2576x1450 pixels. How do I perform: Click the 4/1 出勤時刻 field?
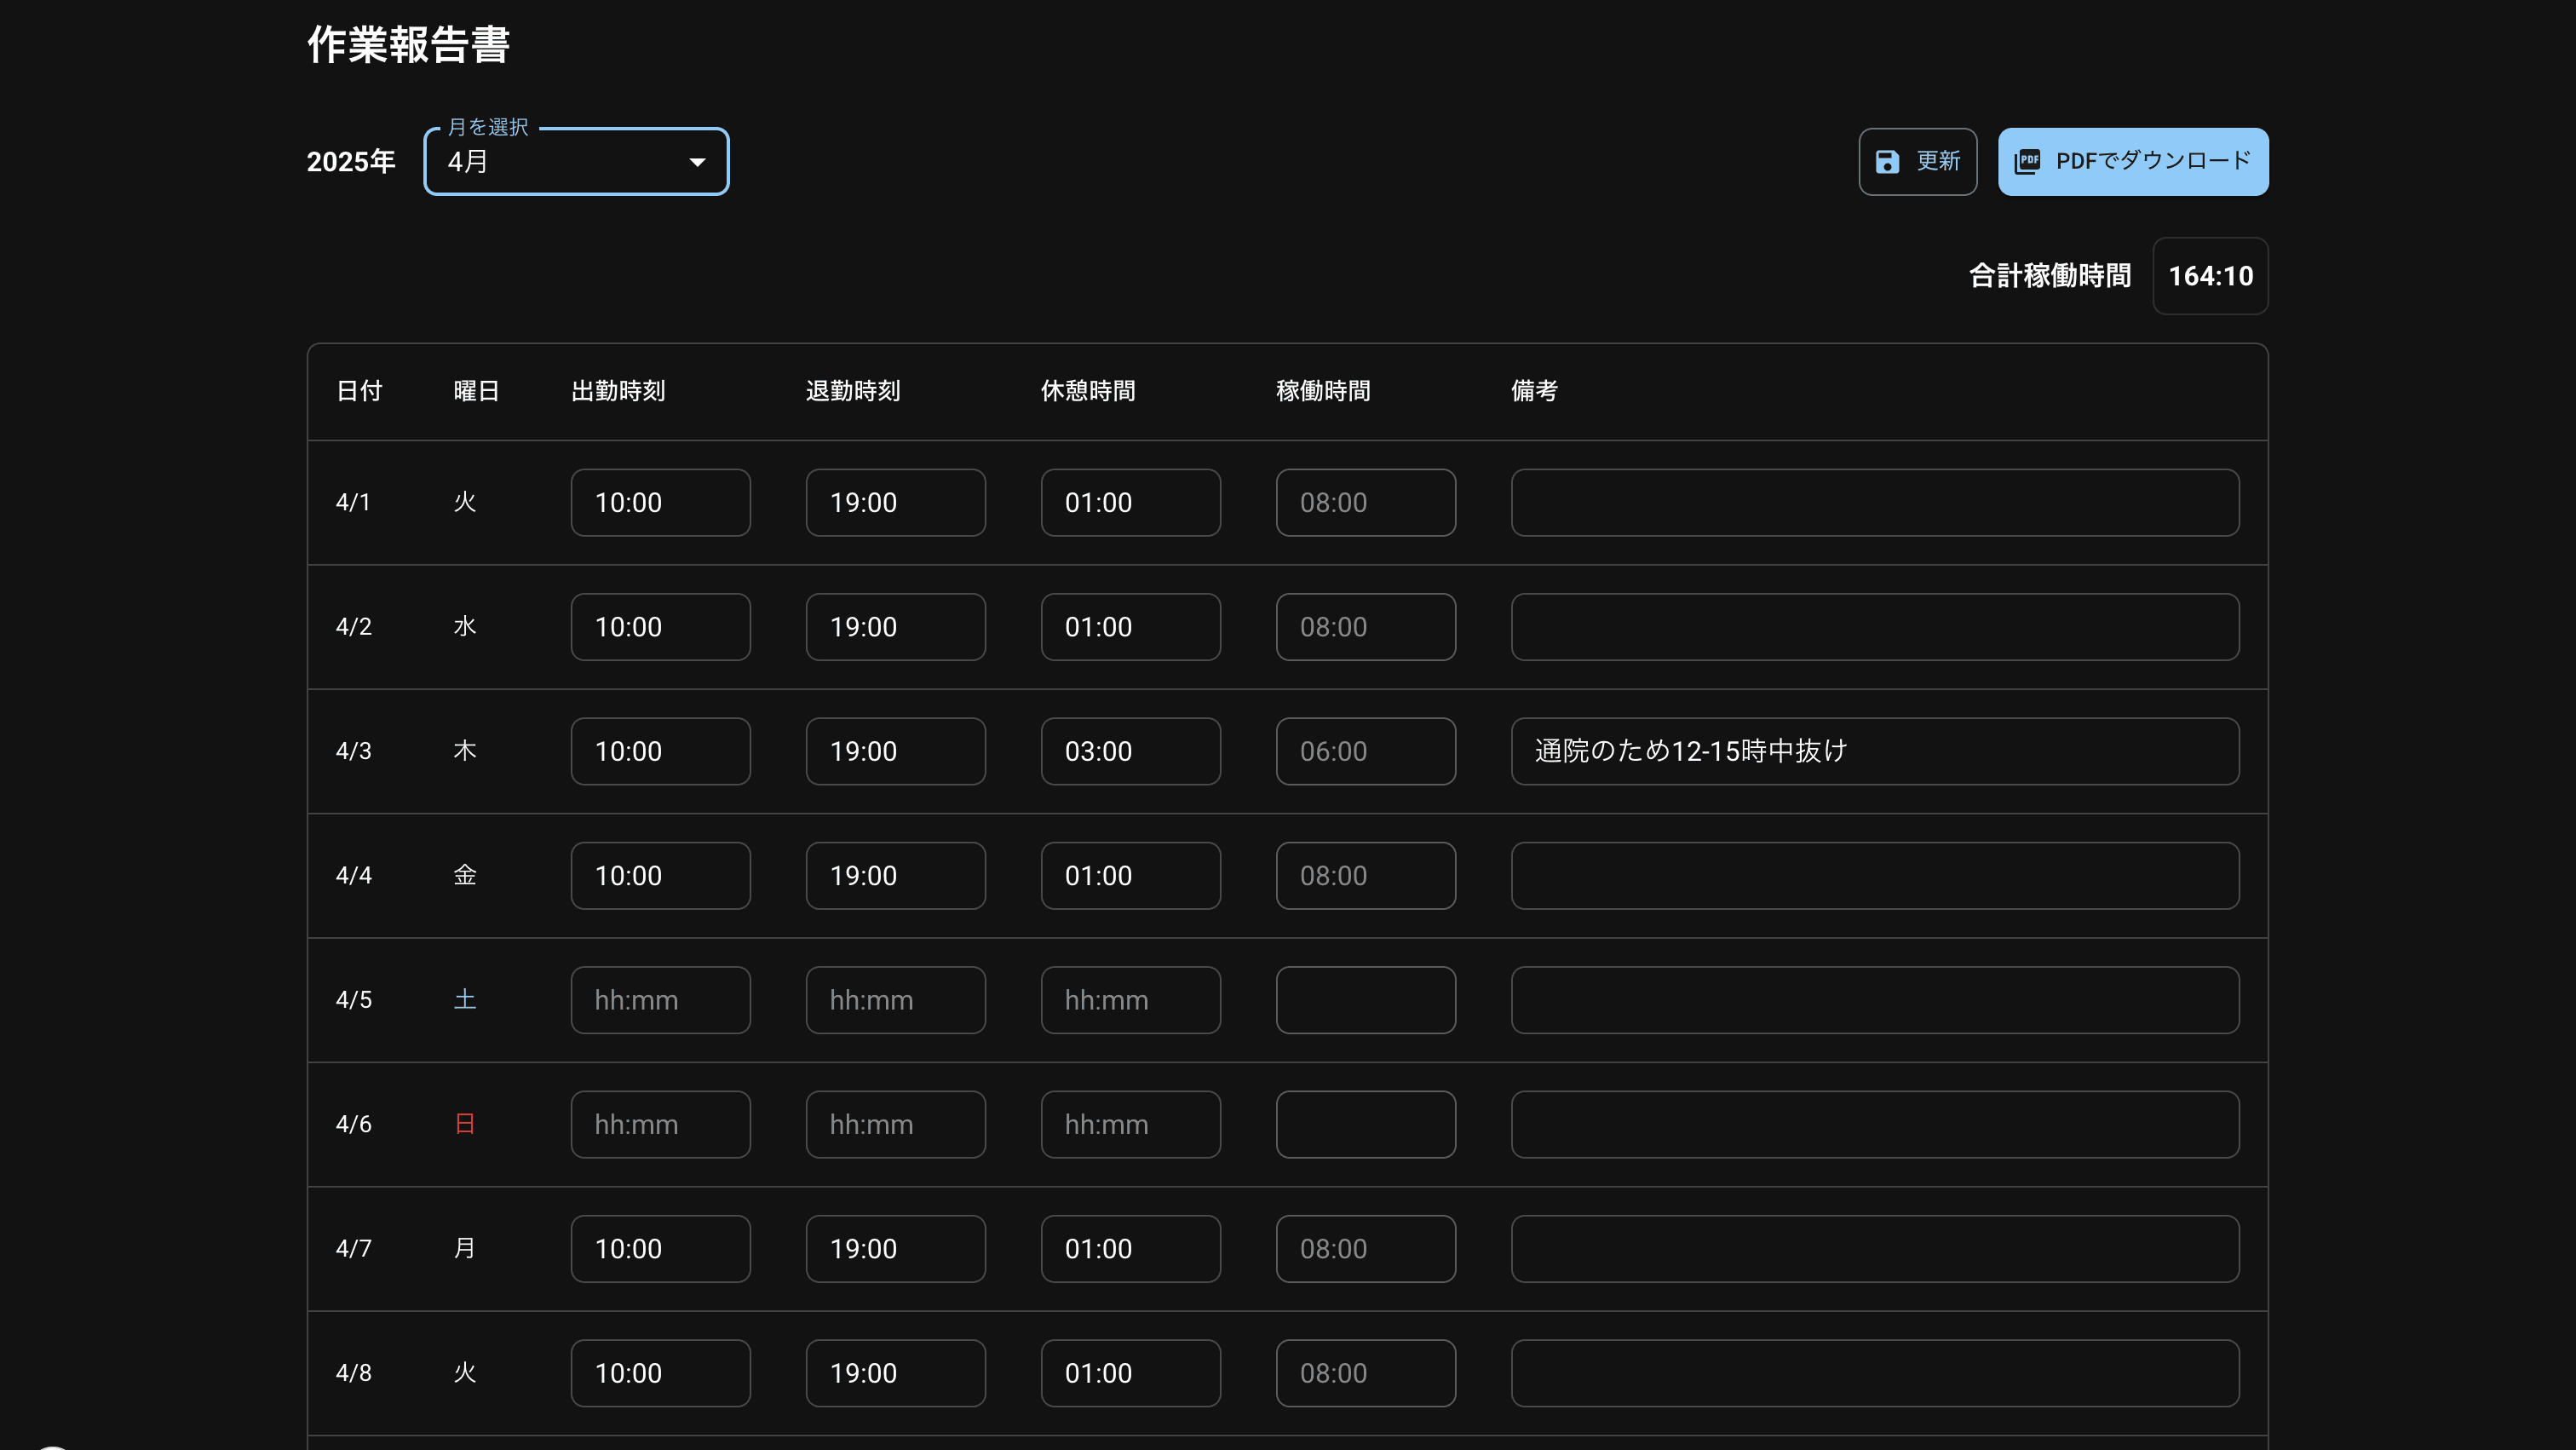660,503
